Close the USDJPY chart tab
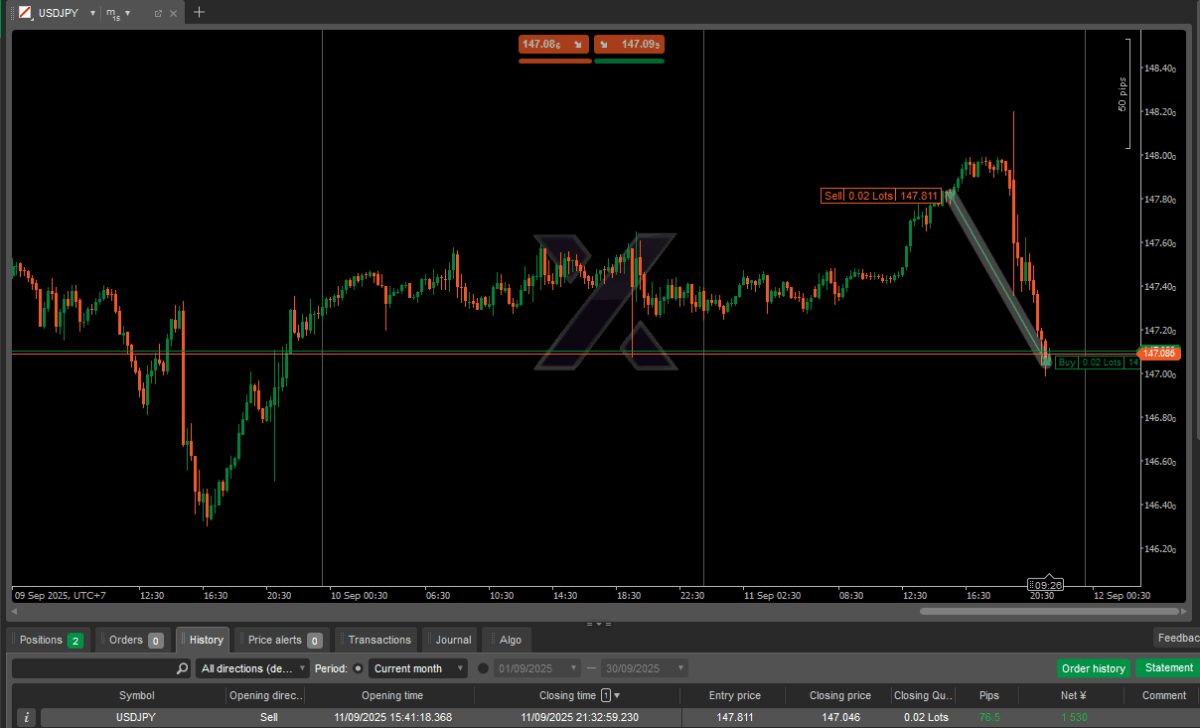The width and height of the screenshot is (1200, 728). click(x=174, y=13)
